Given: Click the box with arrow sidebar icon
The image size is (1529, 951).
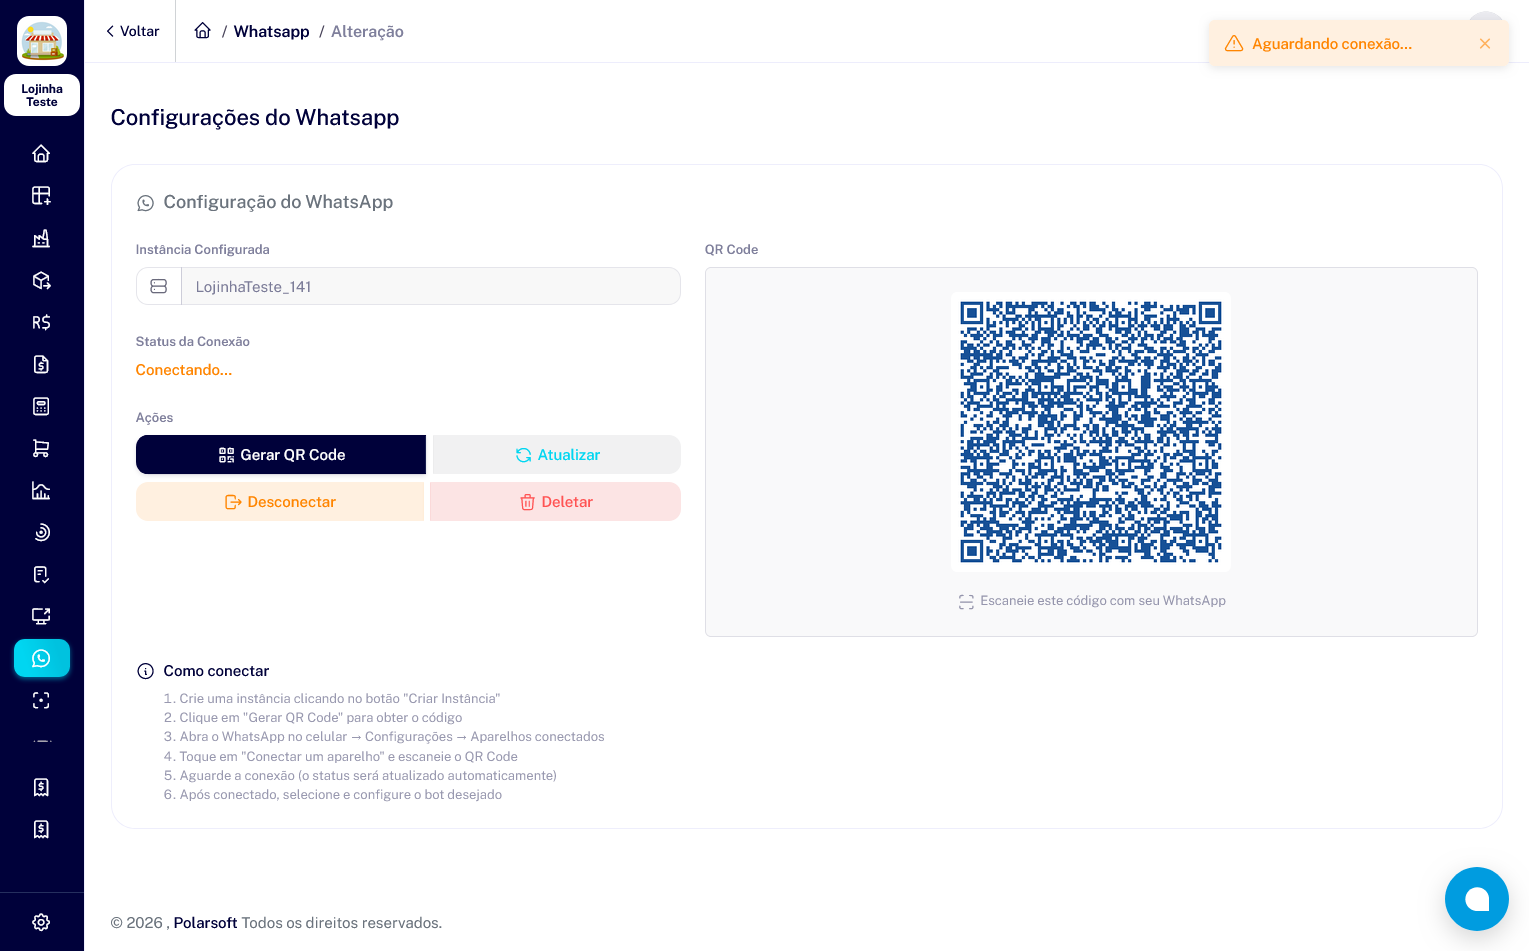Looking at the screenshot, I should (x=41, y=280).
